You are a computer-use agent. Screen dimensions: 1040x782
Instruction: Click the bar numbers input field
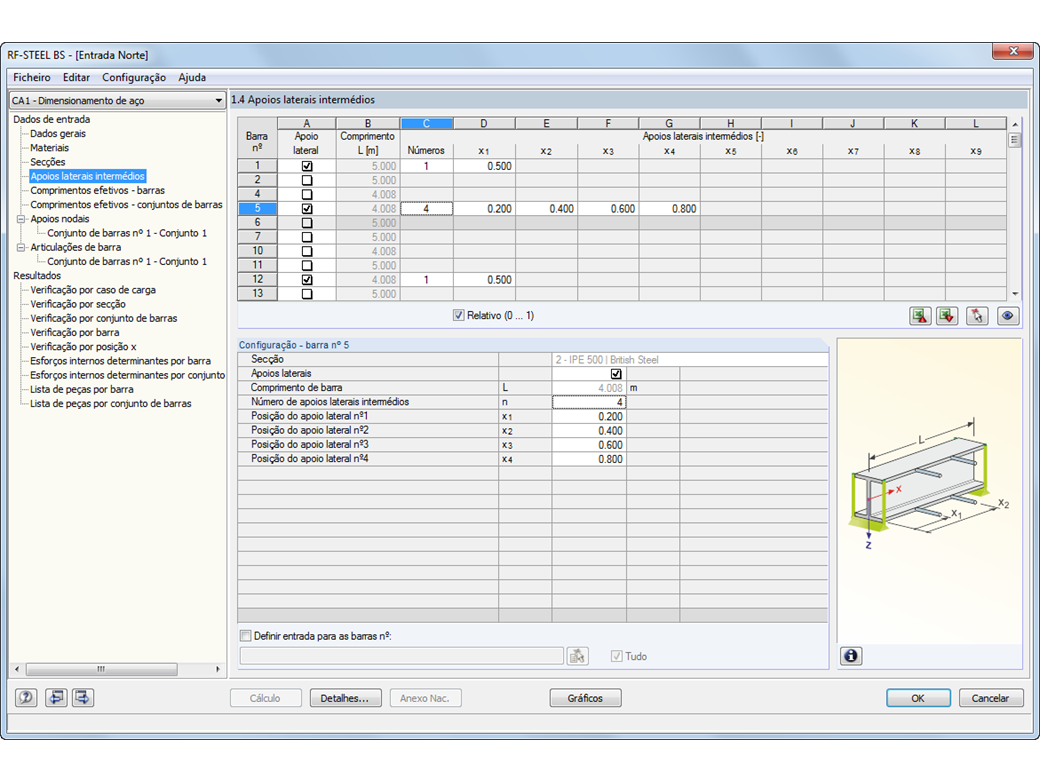401,656
